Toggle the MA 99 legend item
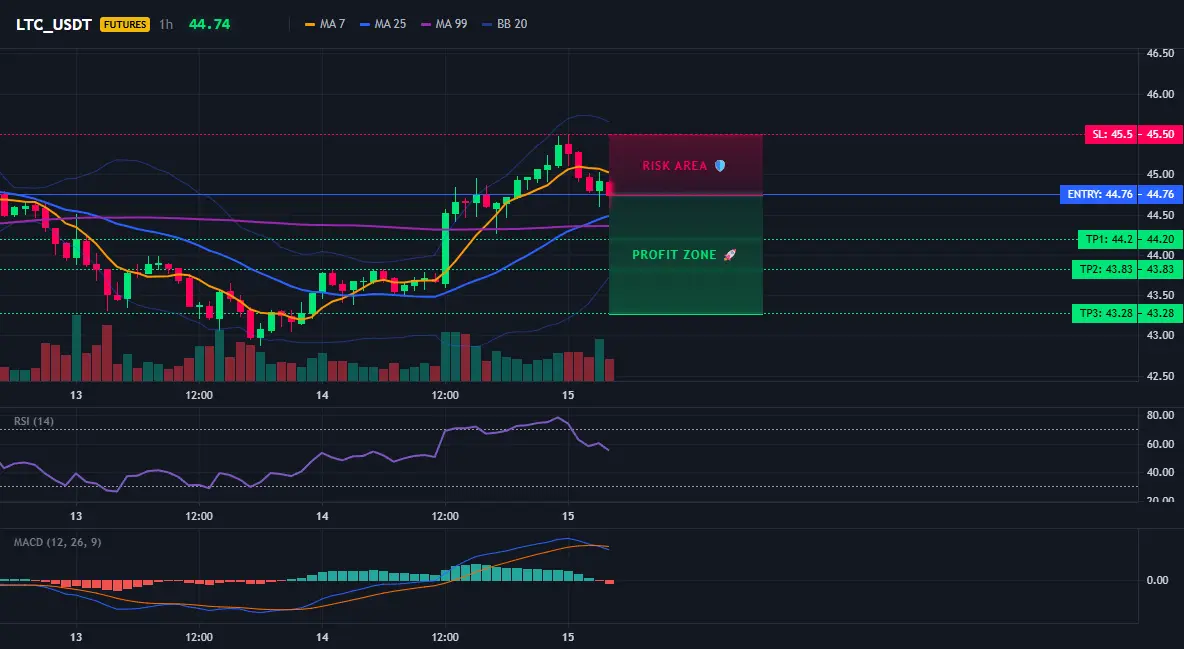1184x649 pixels. click(444, 24)
